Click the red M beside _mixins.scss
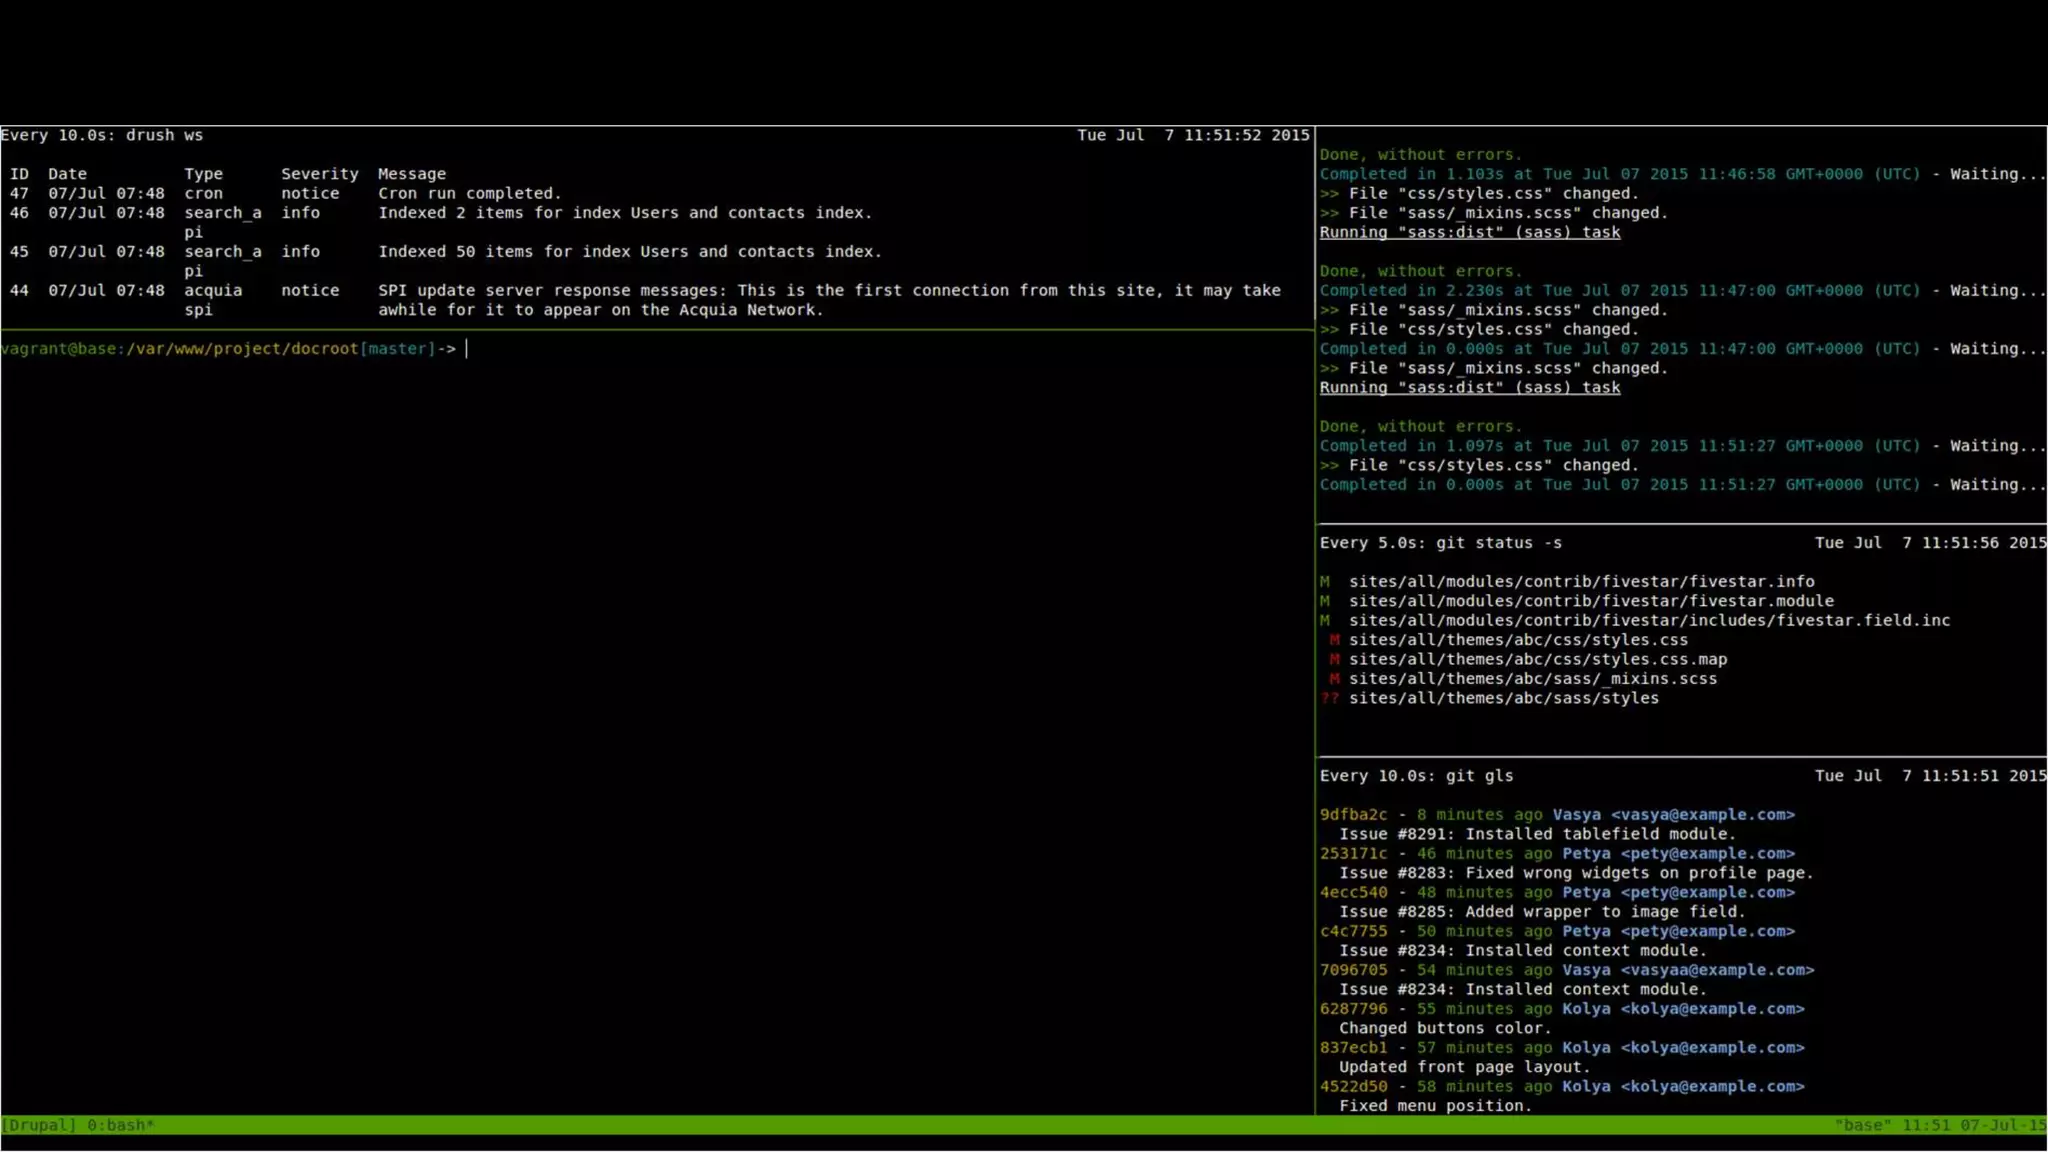This screenshot has height=1152, width=2048. point(1334,679)
